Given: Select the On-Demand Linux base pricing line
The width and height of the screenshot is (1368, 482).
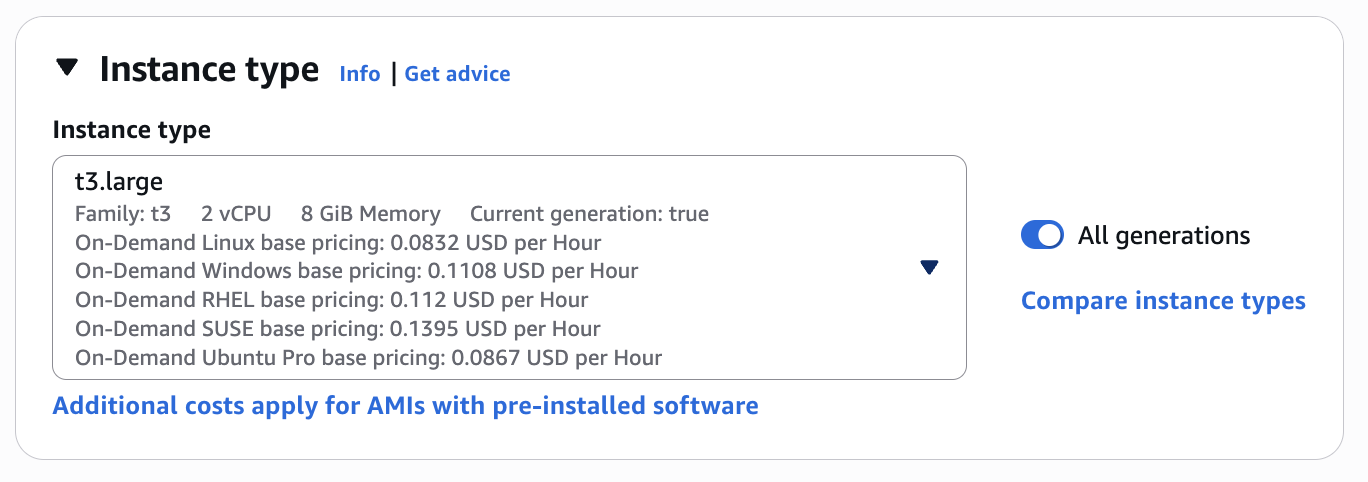Looking at the screenshot, I should point(338,243).
